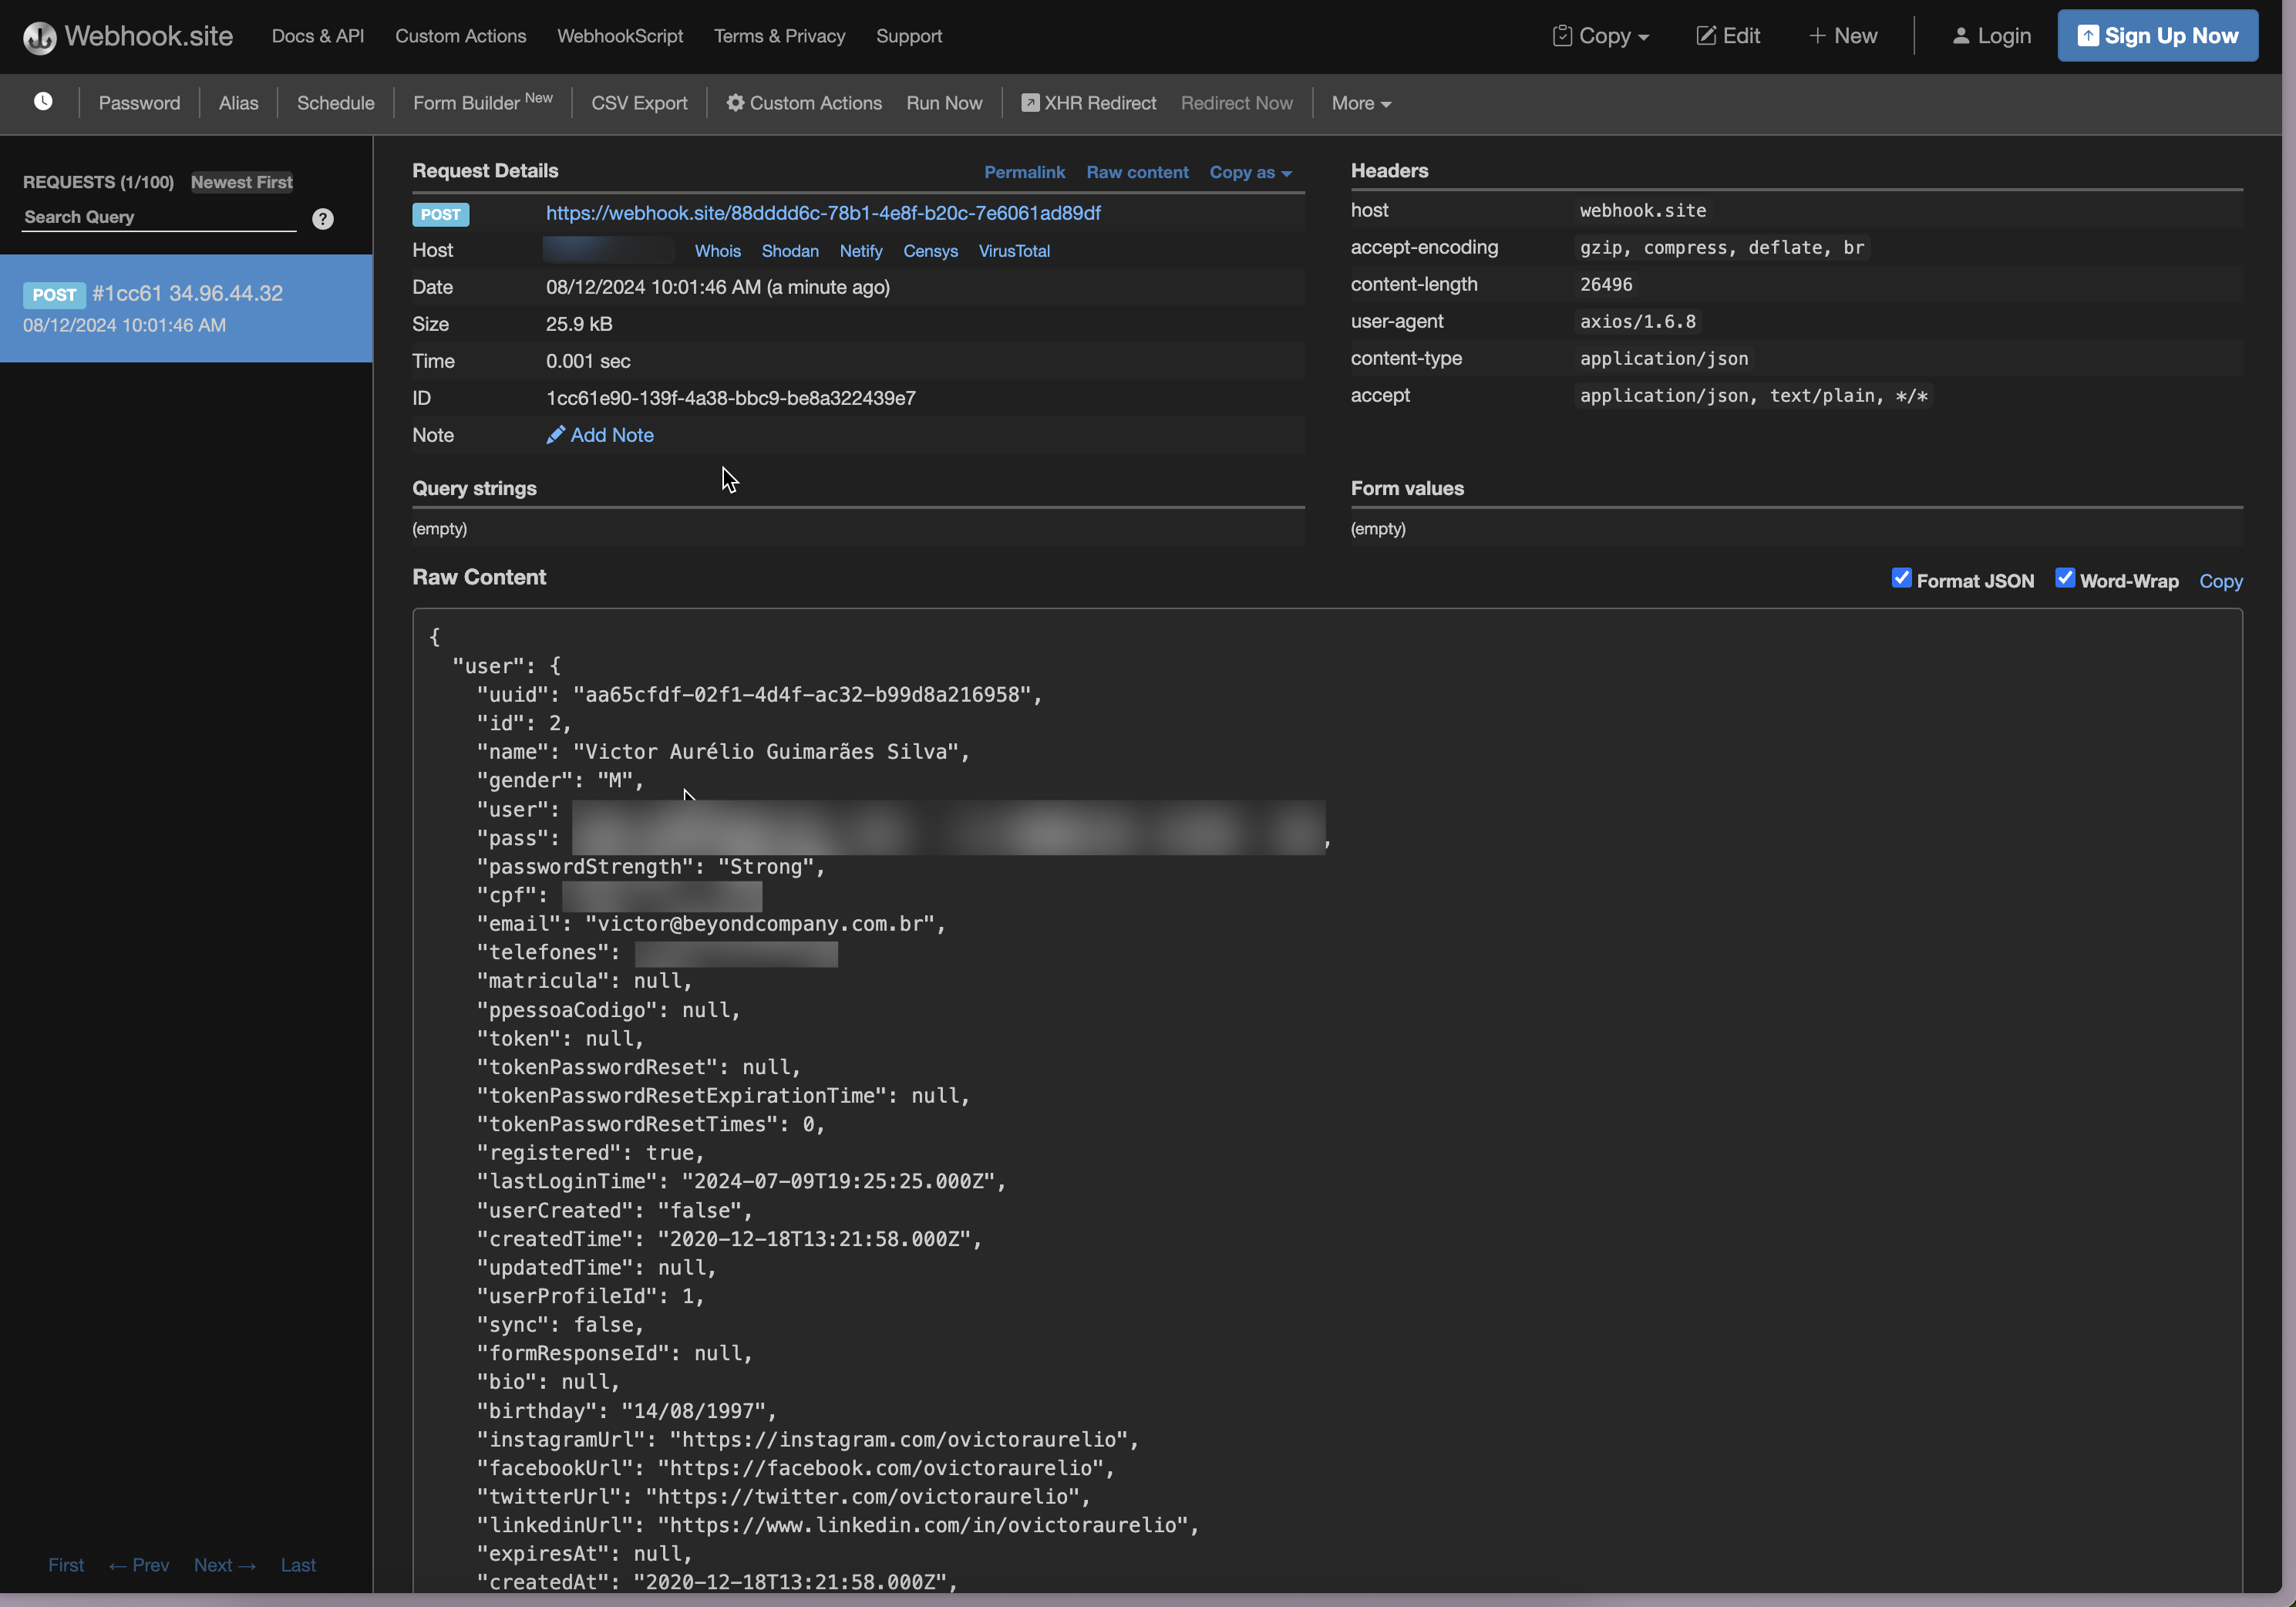Copy the raw content via Copy link
Screen dimensions: 2296x1607
(2220, 581)
